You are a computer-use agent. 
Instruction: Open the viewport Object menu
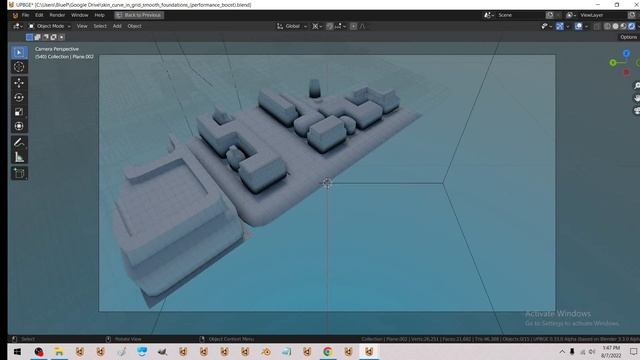(x=134, y=26)
